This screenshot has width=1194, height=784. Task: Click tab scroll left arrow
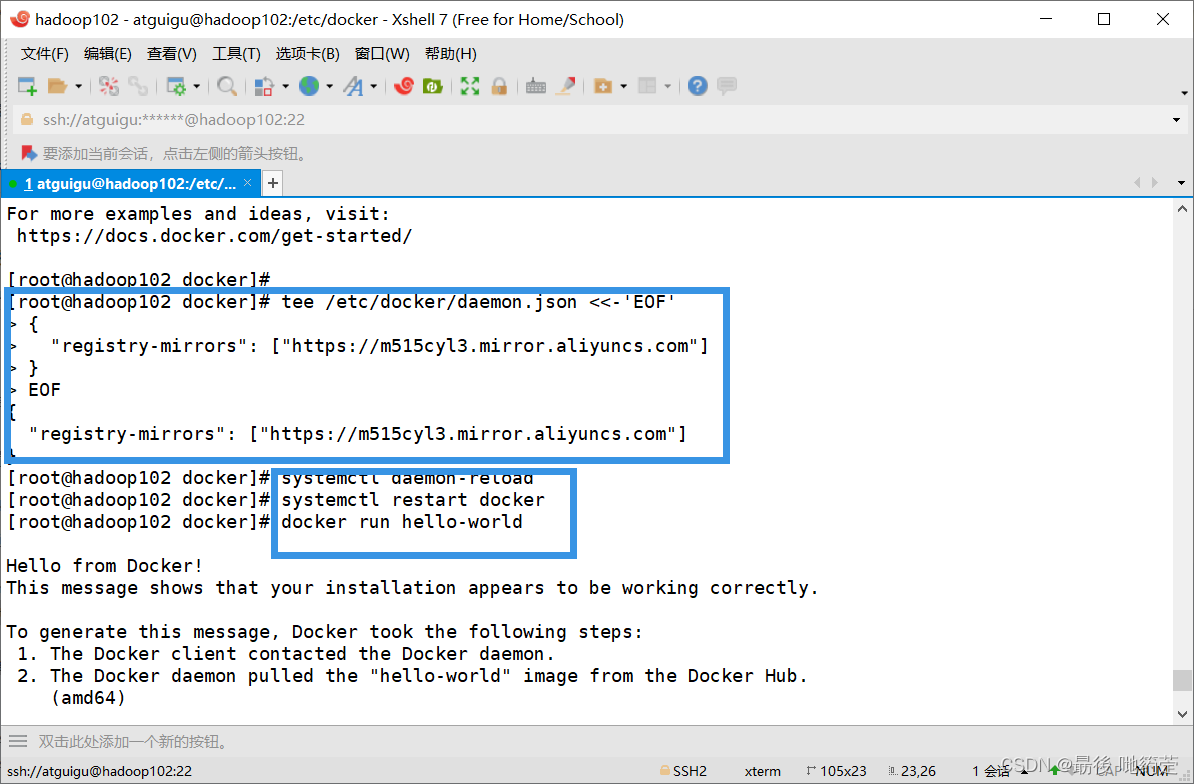coord(1137,183)
